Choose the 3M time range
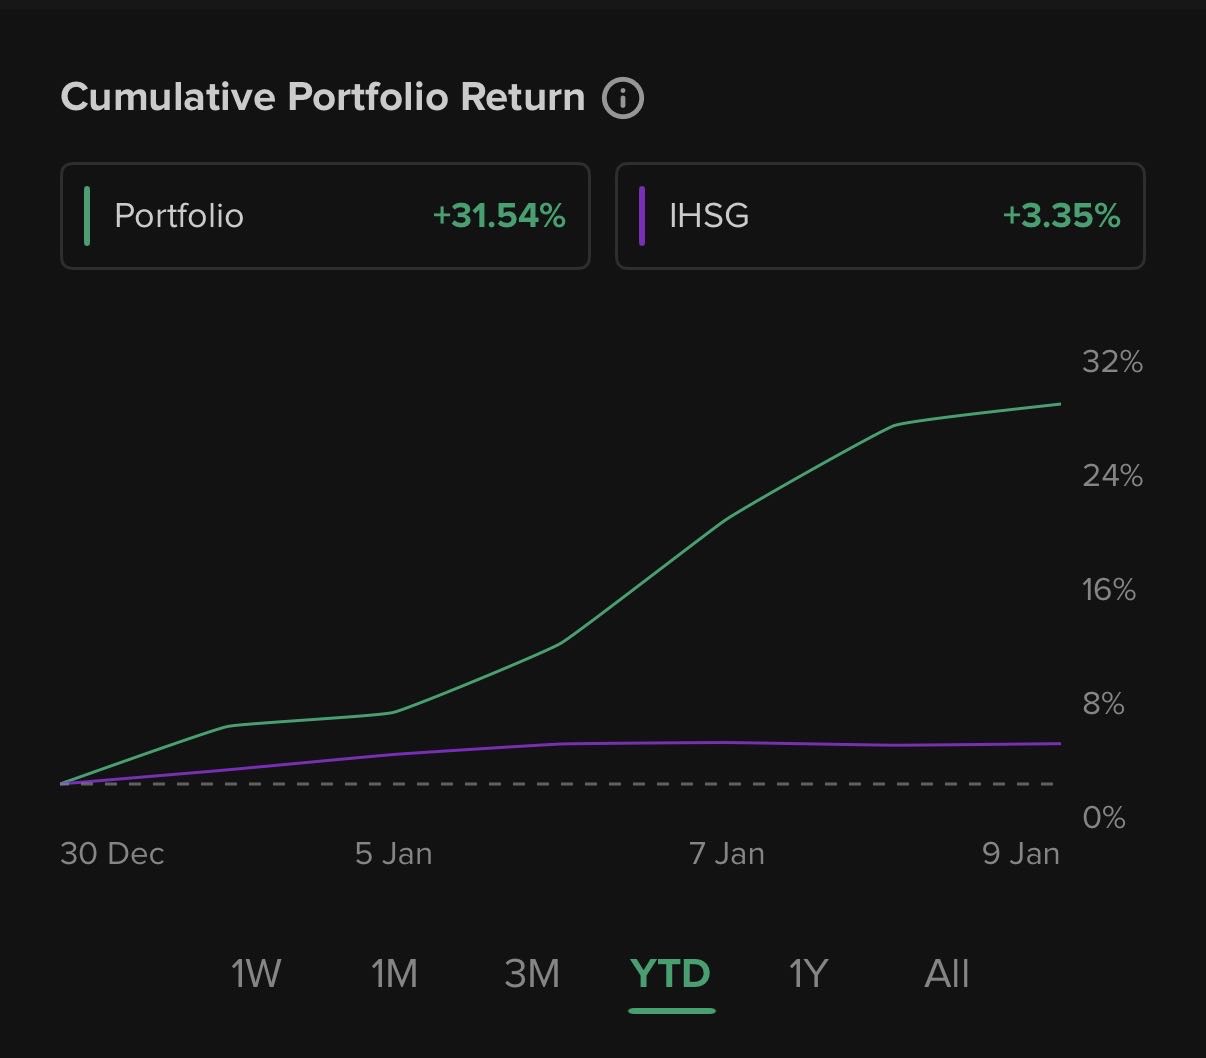 [532, 973]
